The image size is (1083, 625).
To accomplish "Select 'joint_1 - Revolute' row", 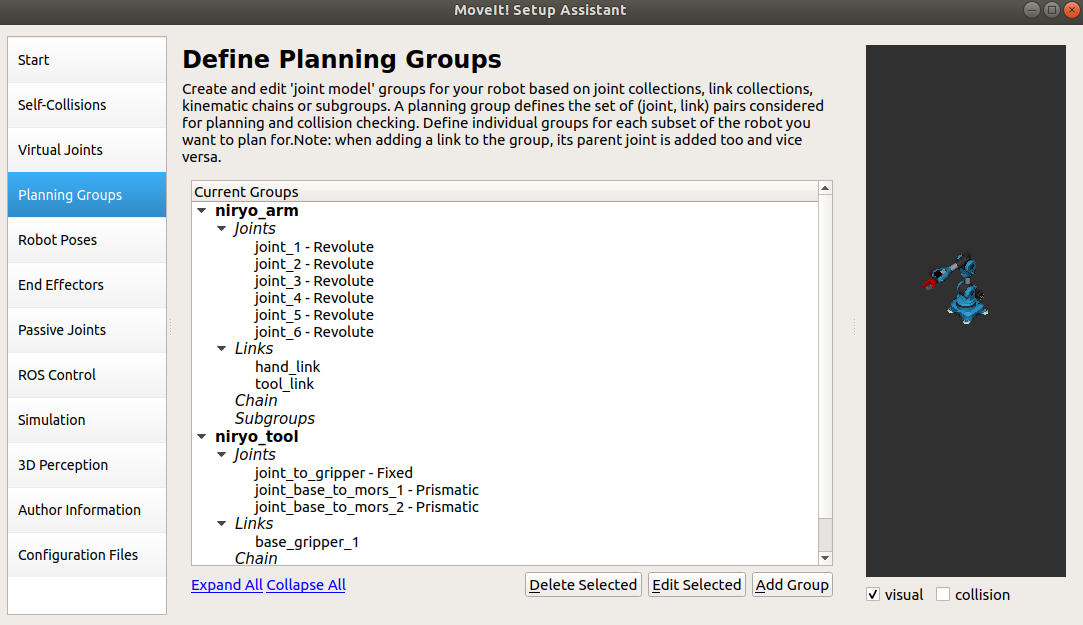I will tap(314, 247).
